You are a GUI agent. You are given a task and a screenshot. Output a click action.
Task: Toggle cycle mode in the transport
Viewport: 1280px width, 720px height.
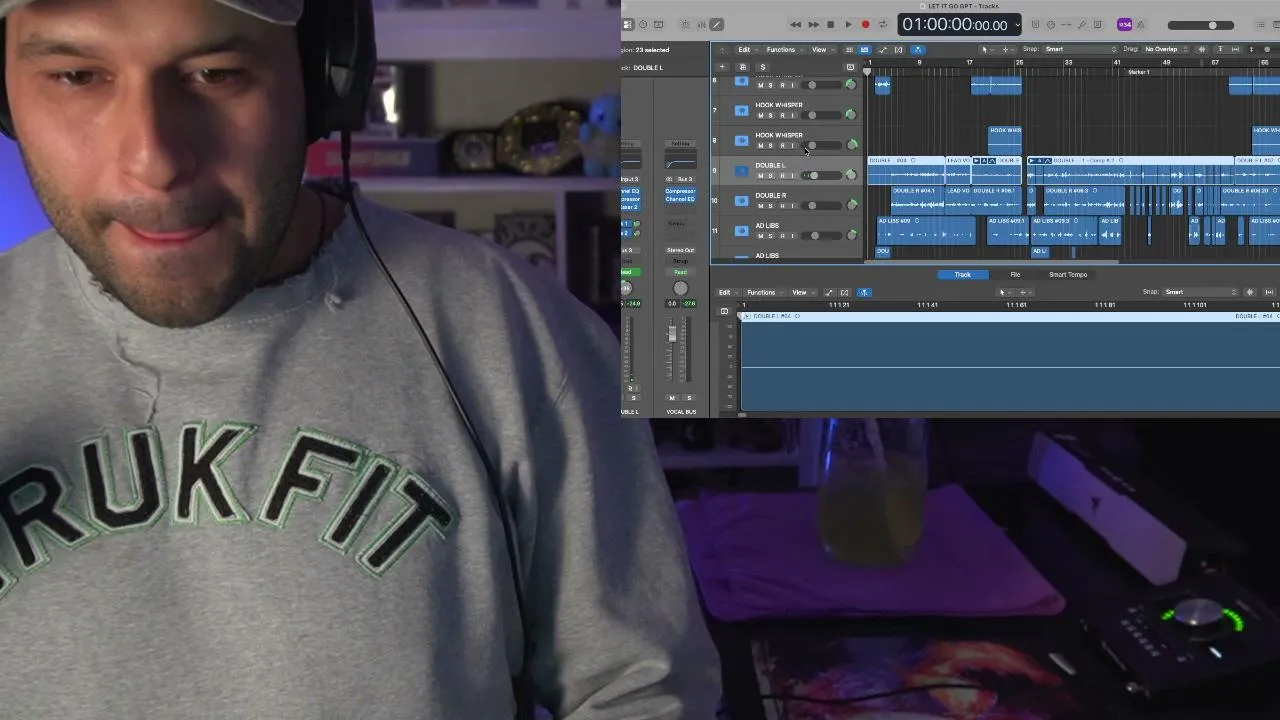(x=882, y=25)
